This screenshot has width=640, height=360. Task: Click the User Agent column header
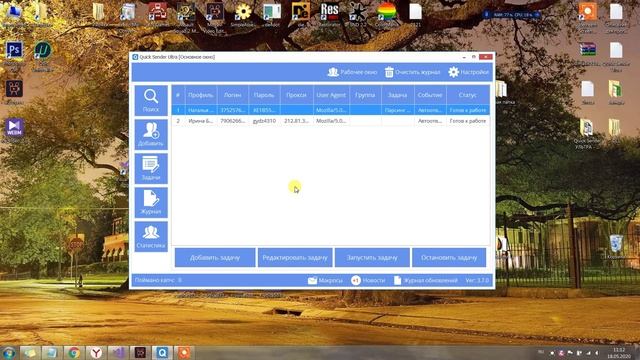click(331, 95)
